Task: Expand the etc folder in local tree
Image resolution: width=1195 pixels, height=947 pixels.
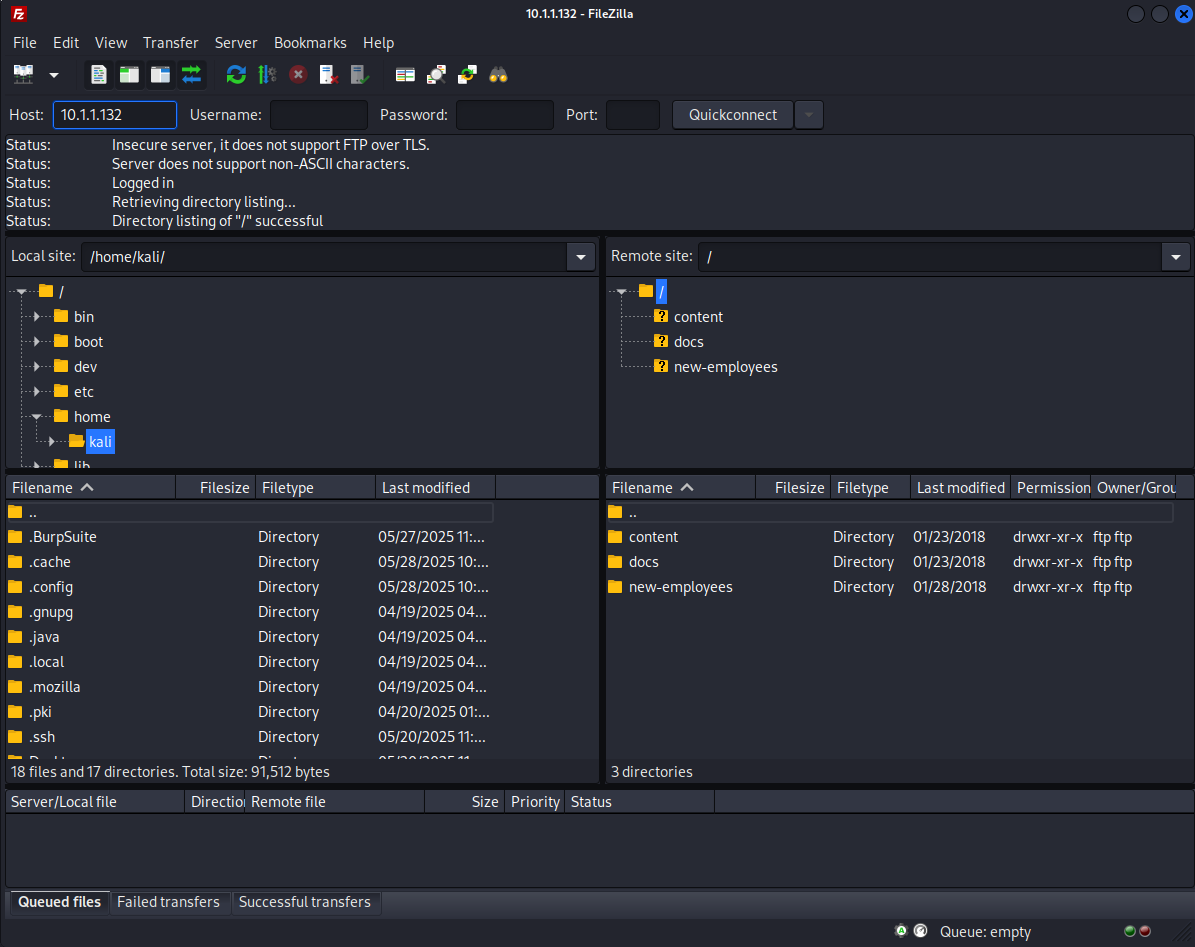Action: coord(37,392)
